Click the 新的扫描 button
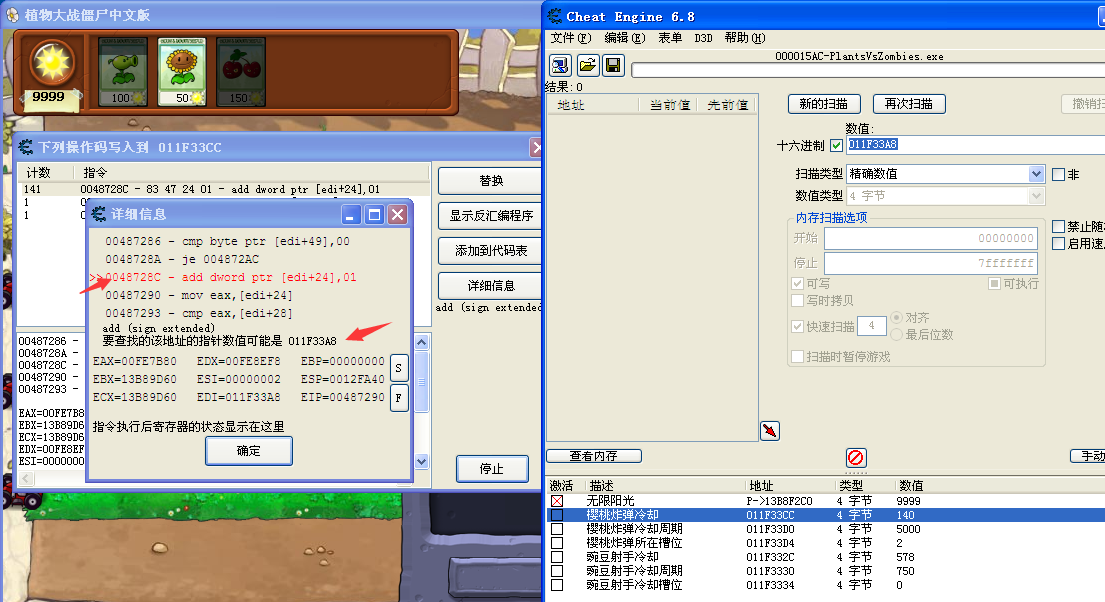1105x602 pixels. click(824, 104)
